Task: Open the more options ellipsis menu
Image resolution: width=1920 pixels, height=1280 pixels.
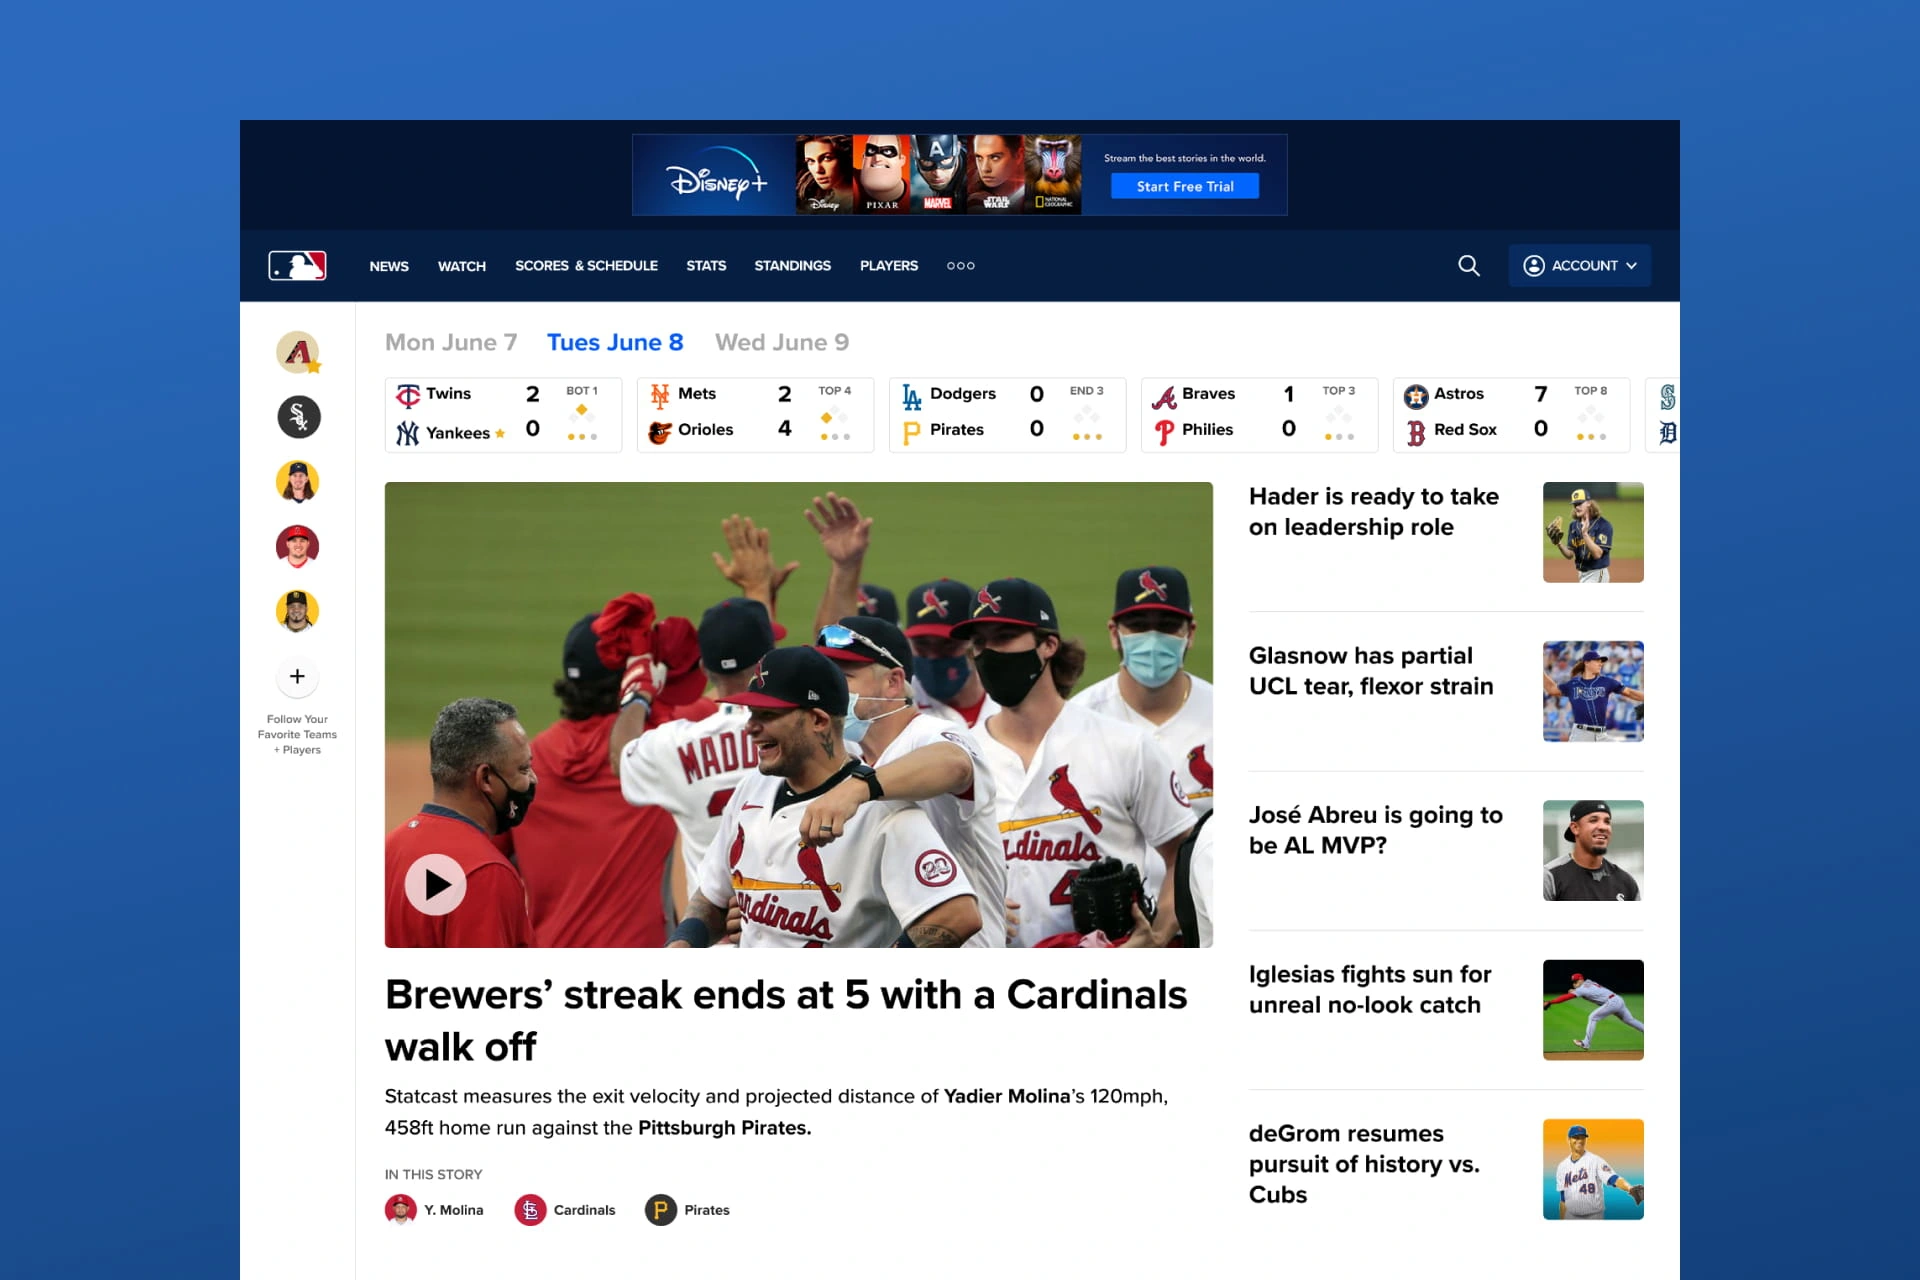Action: coord(960,266)
